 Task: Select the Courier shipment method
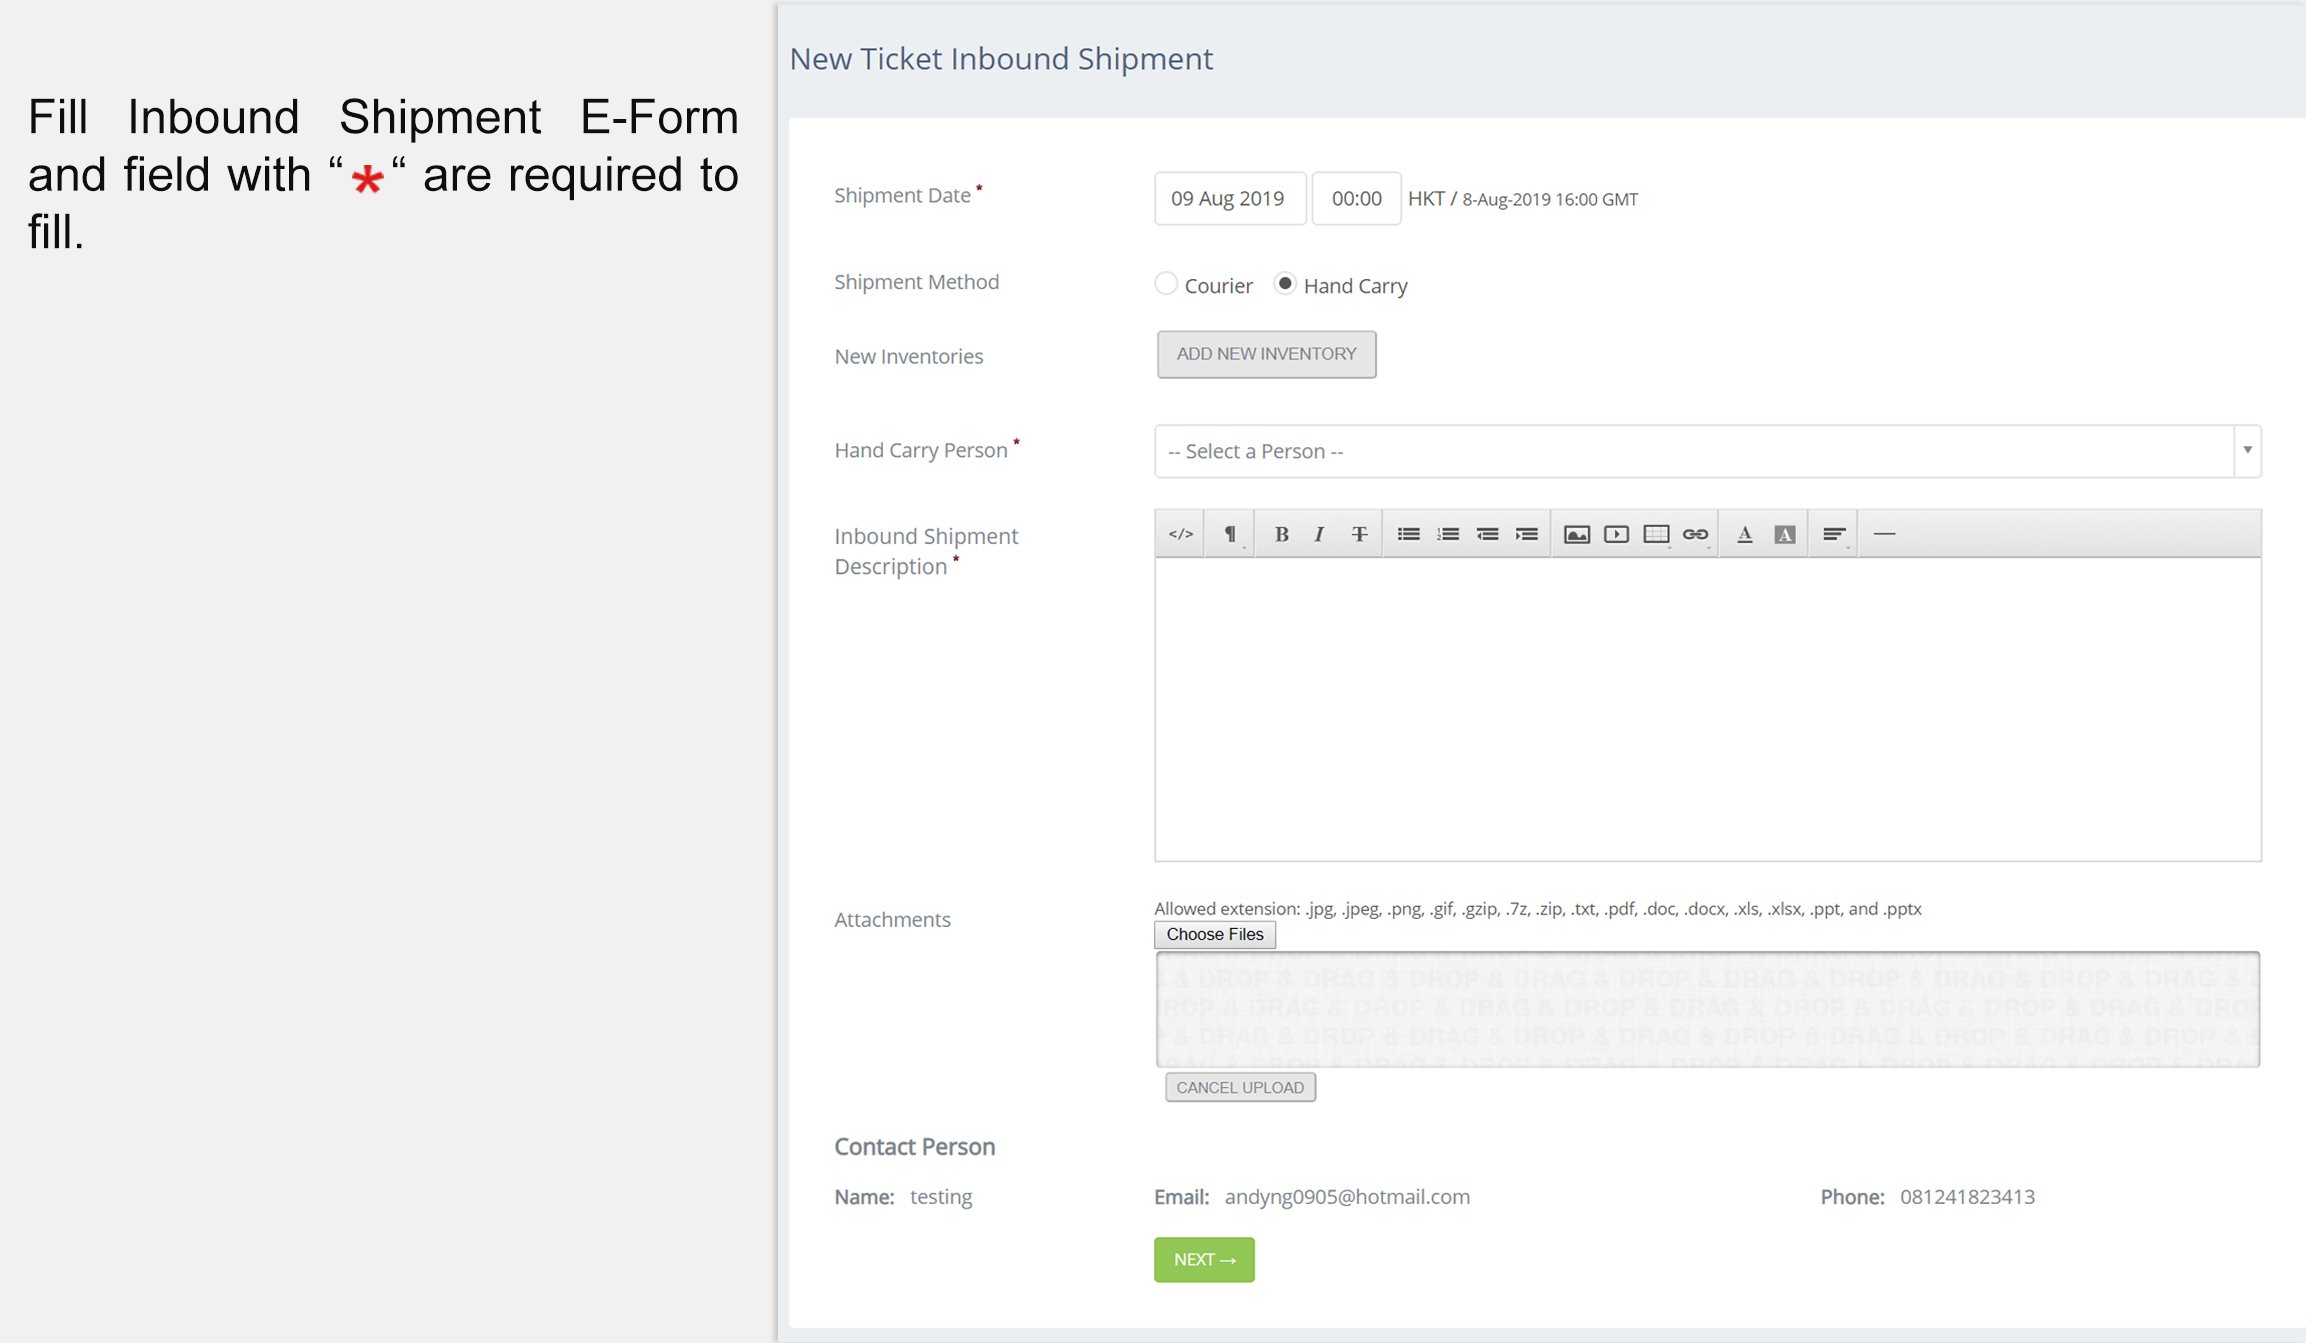[1166, 284]
